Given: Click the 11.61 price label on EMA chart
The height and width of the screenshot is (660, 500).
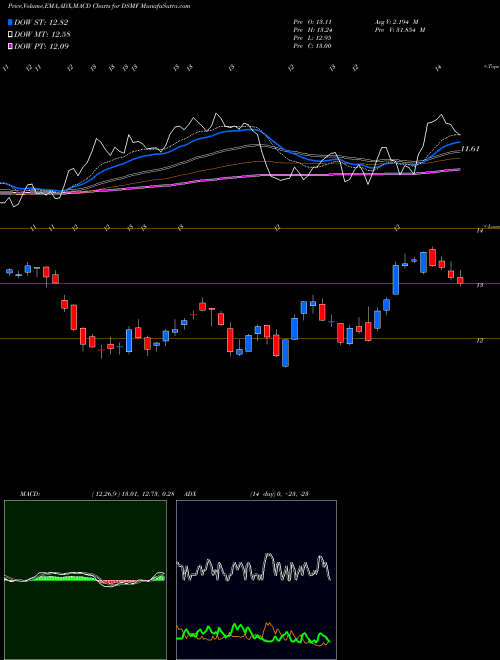Looking at the screenshot, I should (471, 149).
